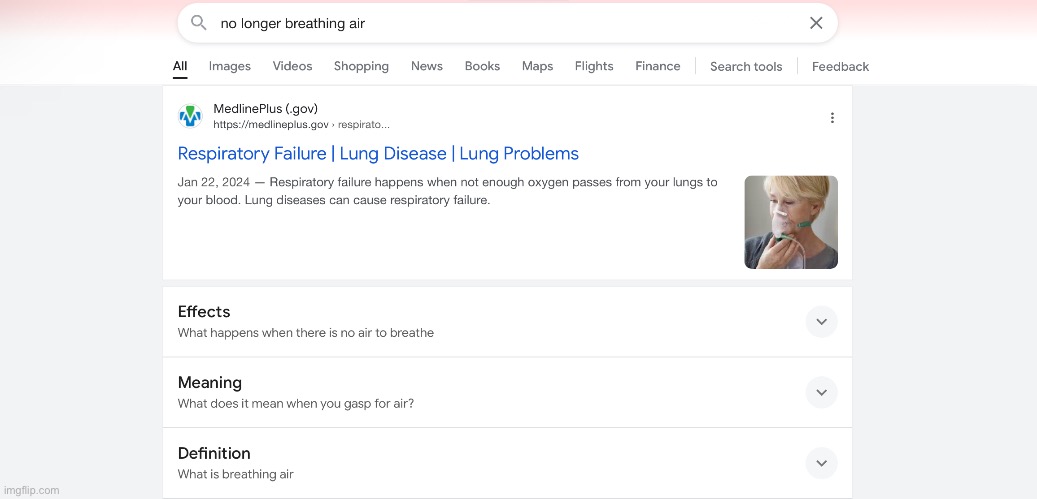Open Search tools
The image size is (1037, 499).
(x=746, y=67)
